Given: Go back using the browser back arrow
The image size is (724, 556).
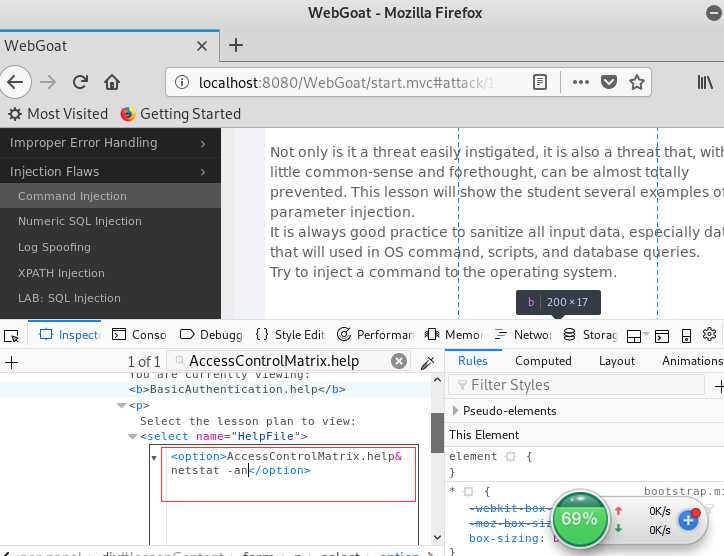Looking at the screenshot, I should point(15,82).
